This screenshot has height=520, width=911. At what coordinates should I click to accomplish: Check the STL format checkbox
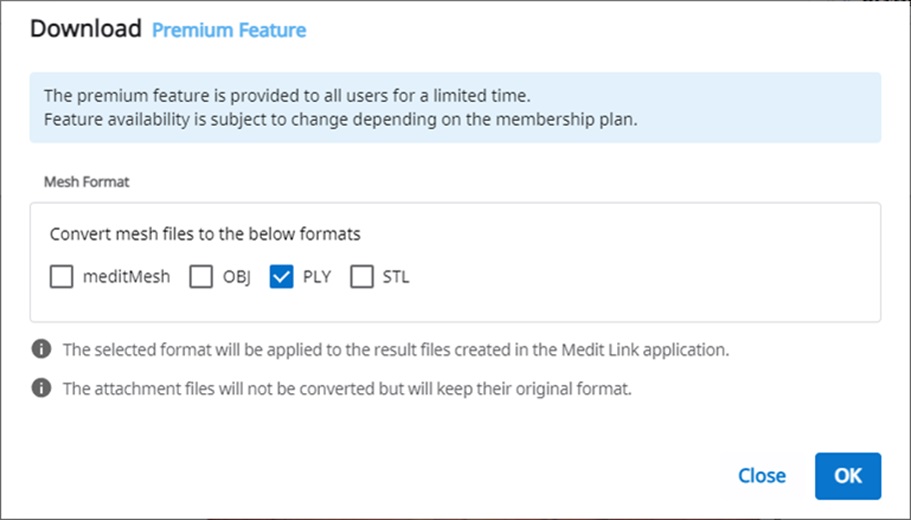pyautogui.click(x=361, y=277)
